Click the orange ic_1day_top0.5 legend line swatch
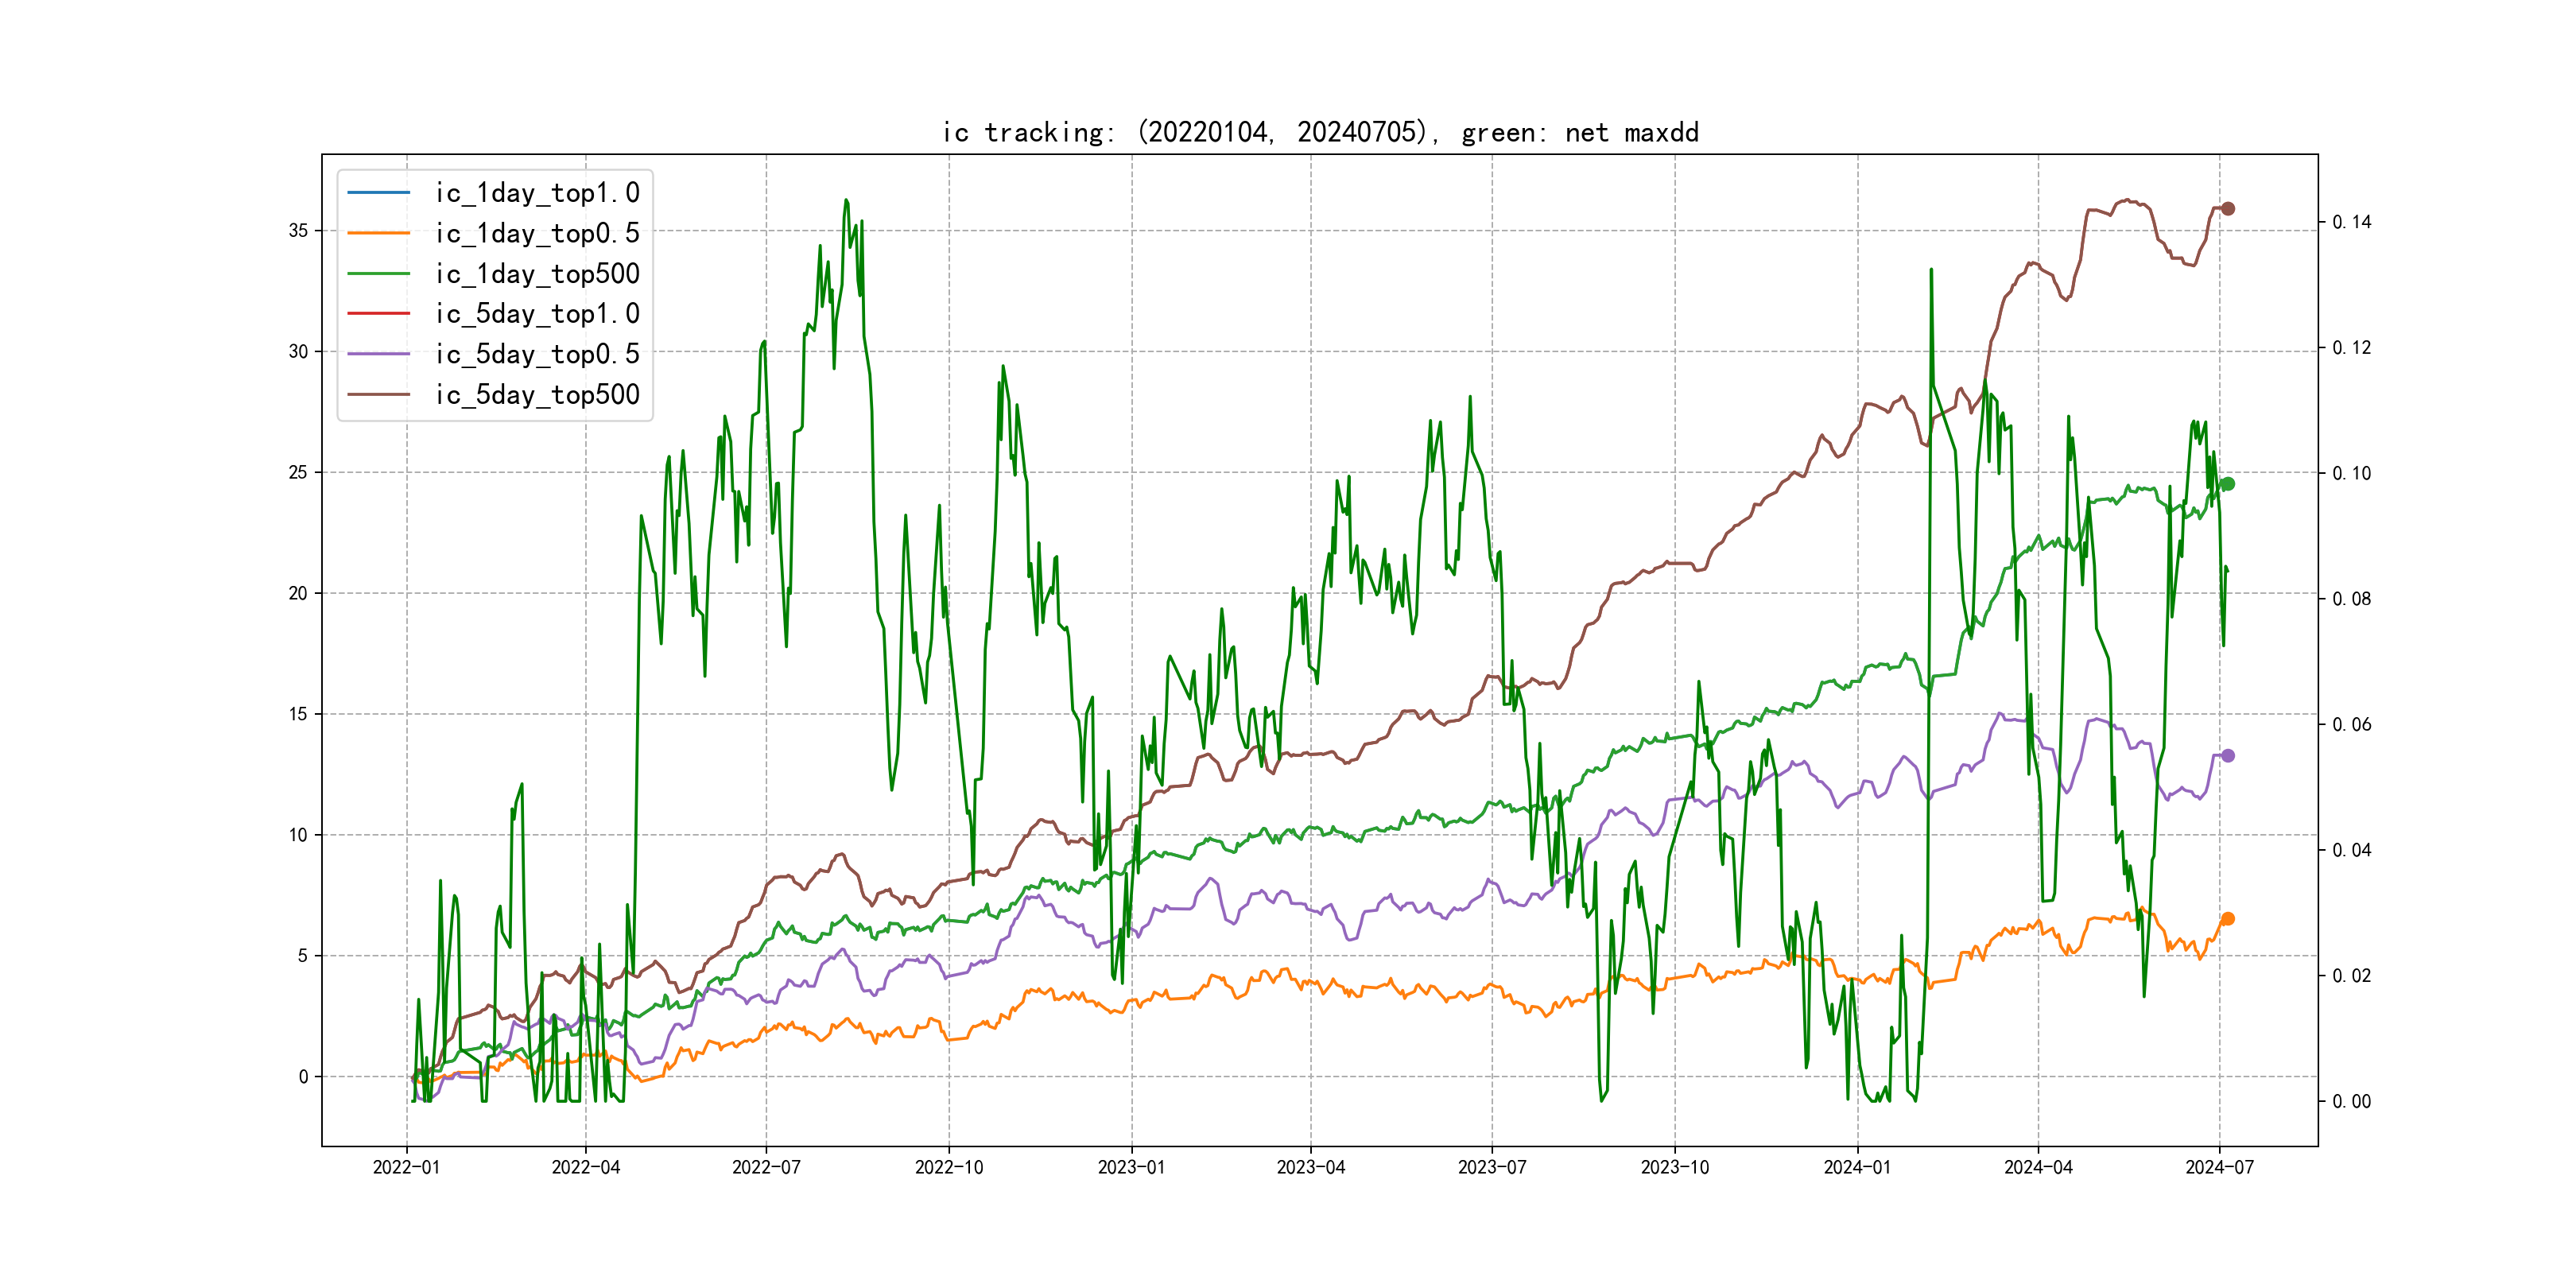The height and width of the screenshot is (1288, 2576). [378, 233]
